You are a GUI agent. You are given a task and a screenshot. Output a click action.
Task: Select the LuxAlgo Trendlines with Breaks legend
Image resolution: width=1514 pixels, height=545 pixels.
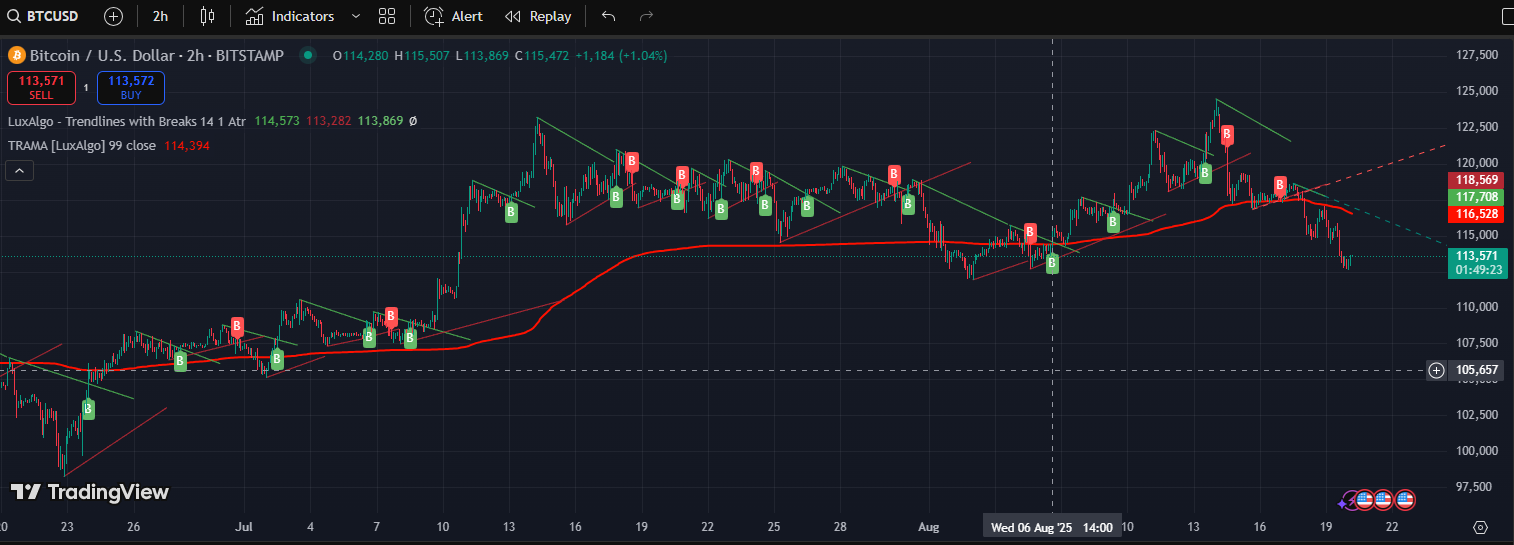(126, 121)
